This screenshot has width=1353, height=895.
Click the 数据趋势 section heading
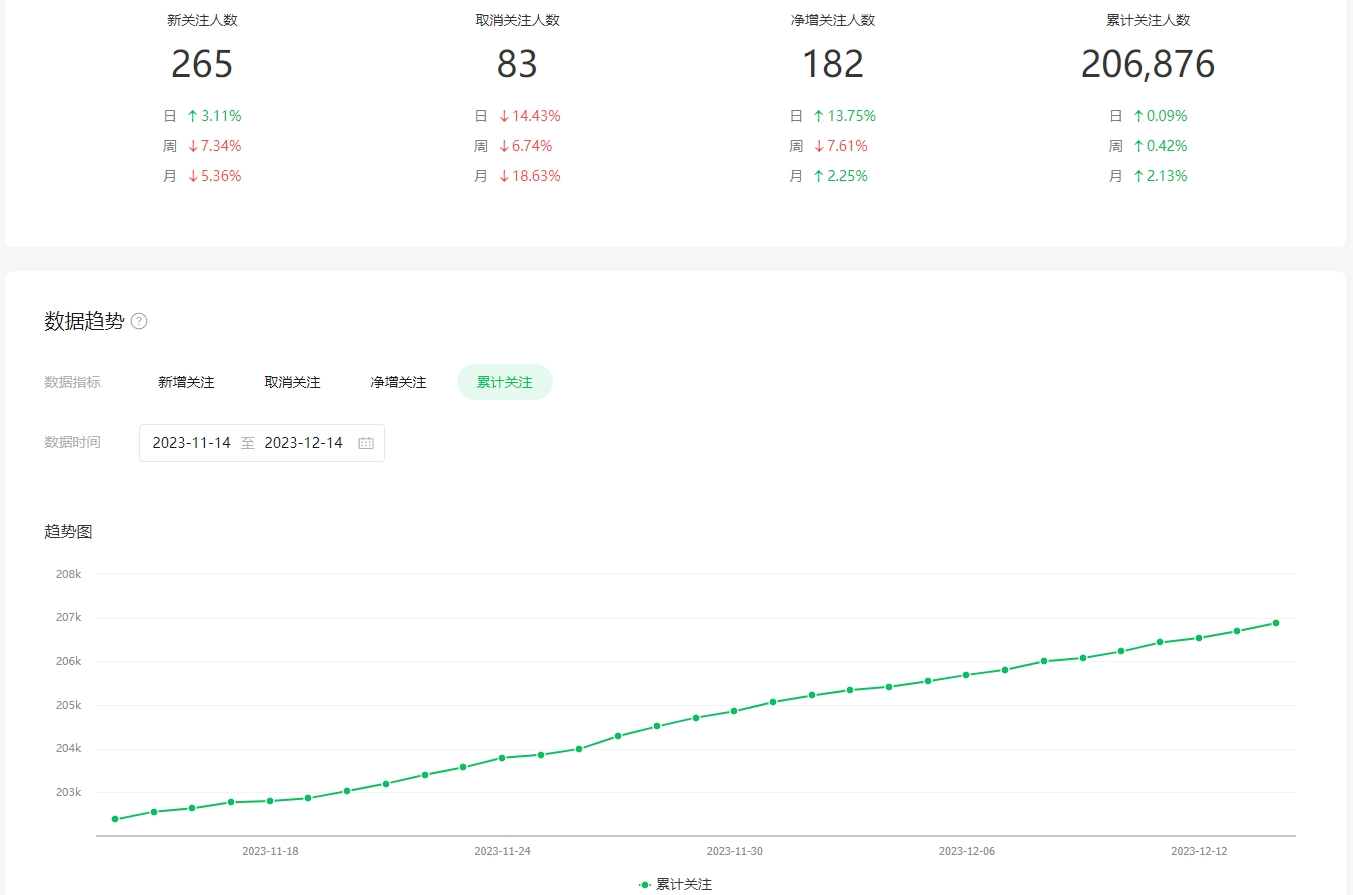84,322
